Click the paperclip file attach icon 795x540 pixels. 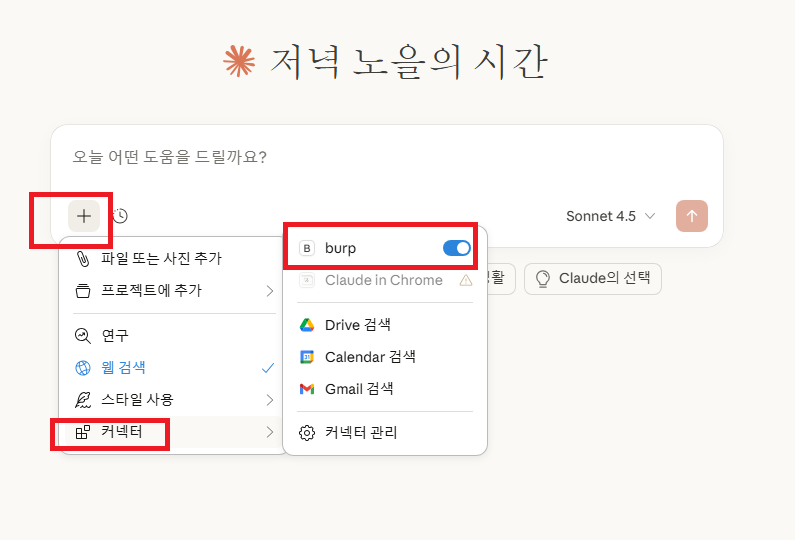pyautogui.click(x=83, y=259)
